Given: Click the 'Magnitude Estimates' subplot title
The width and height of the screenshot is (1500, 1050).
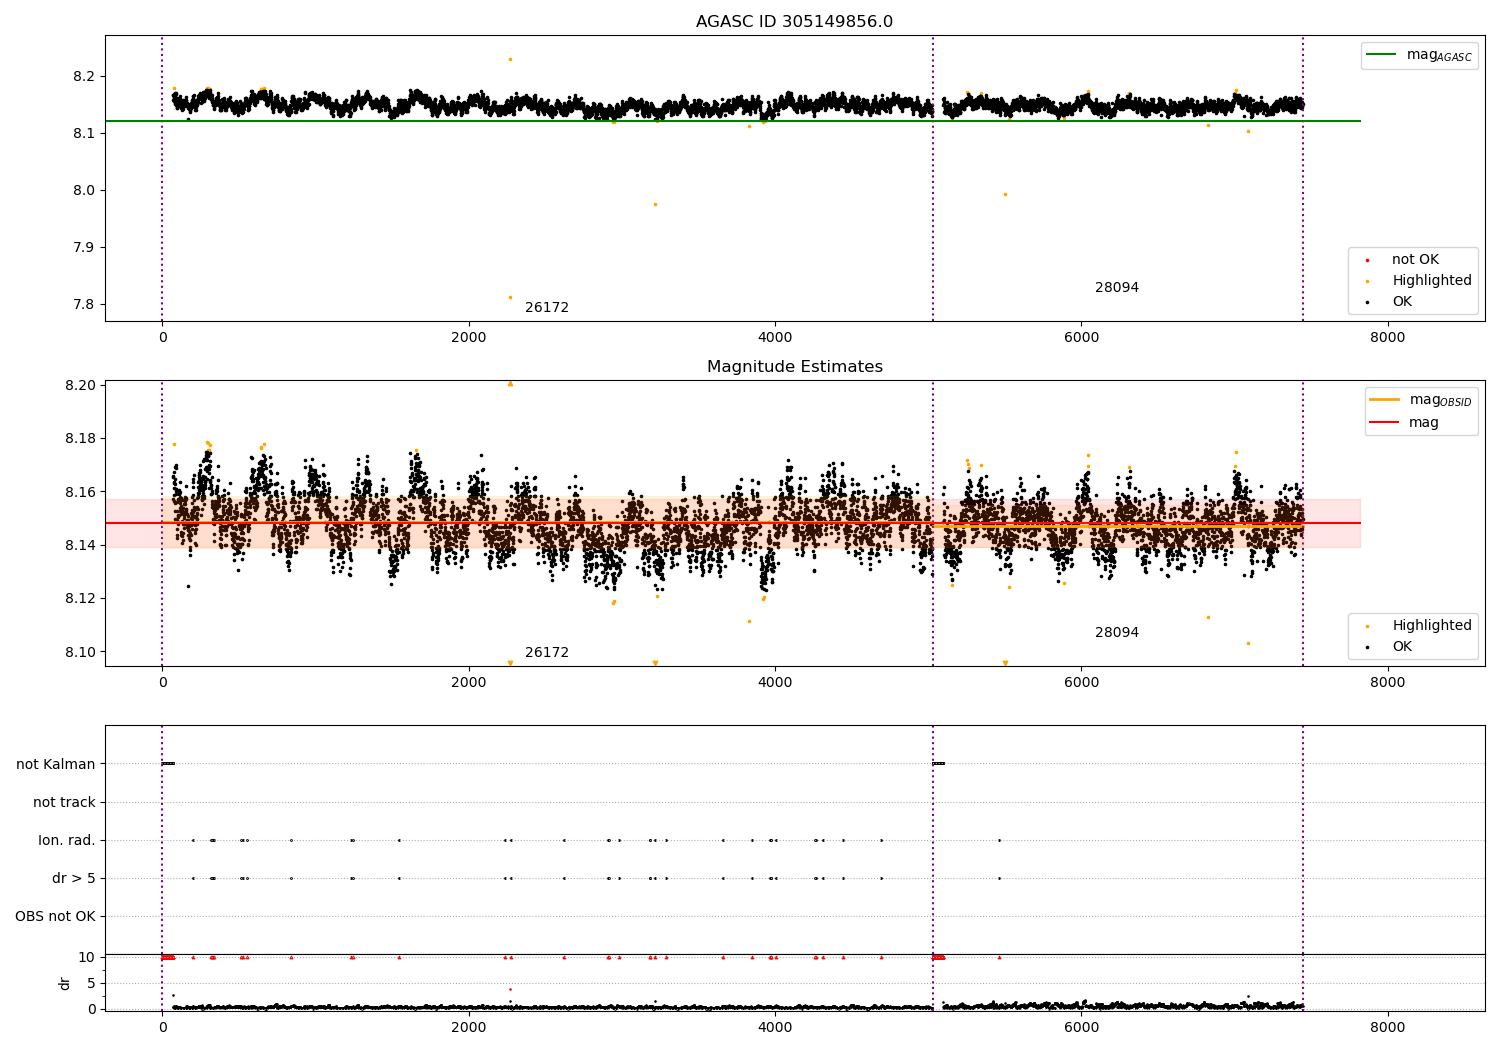Looking at the screenshot, I should (794, 367).
